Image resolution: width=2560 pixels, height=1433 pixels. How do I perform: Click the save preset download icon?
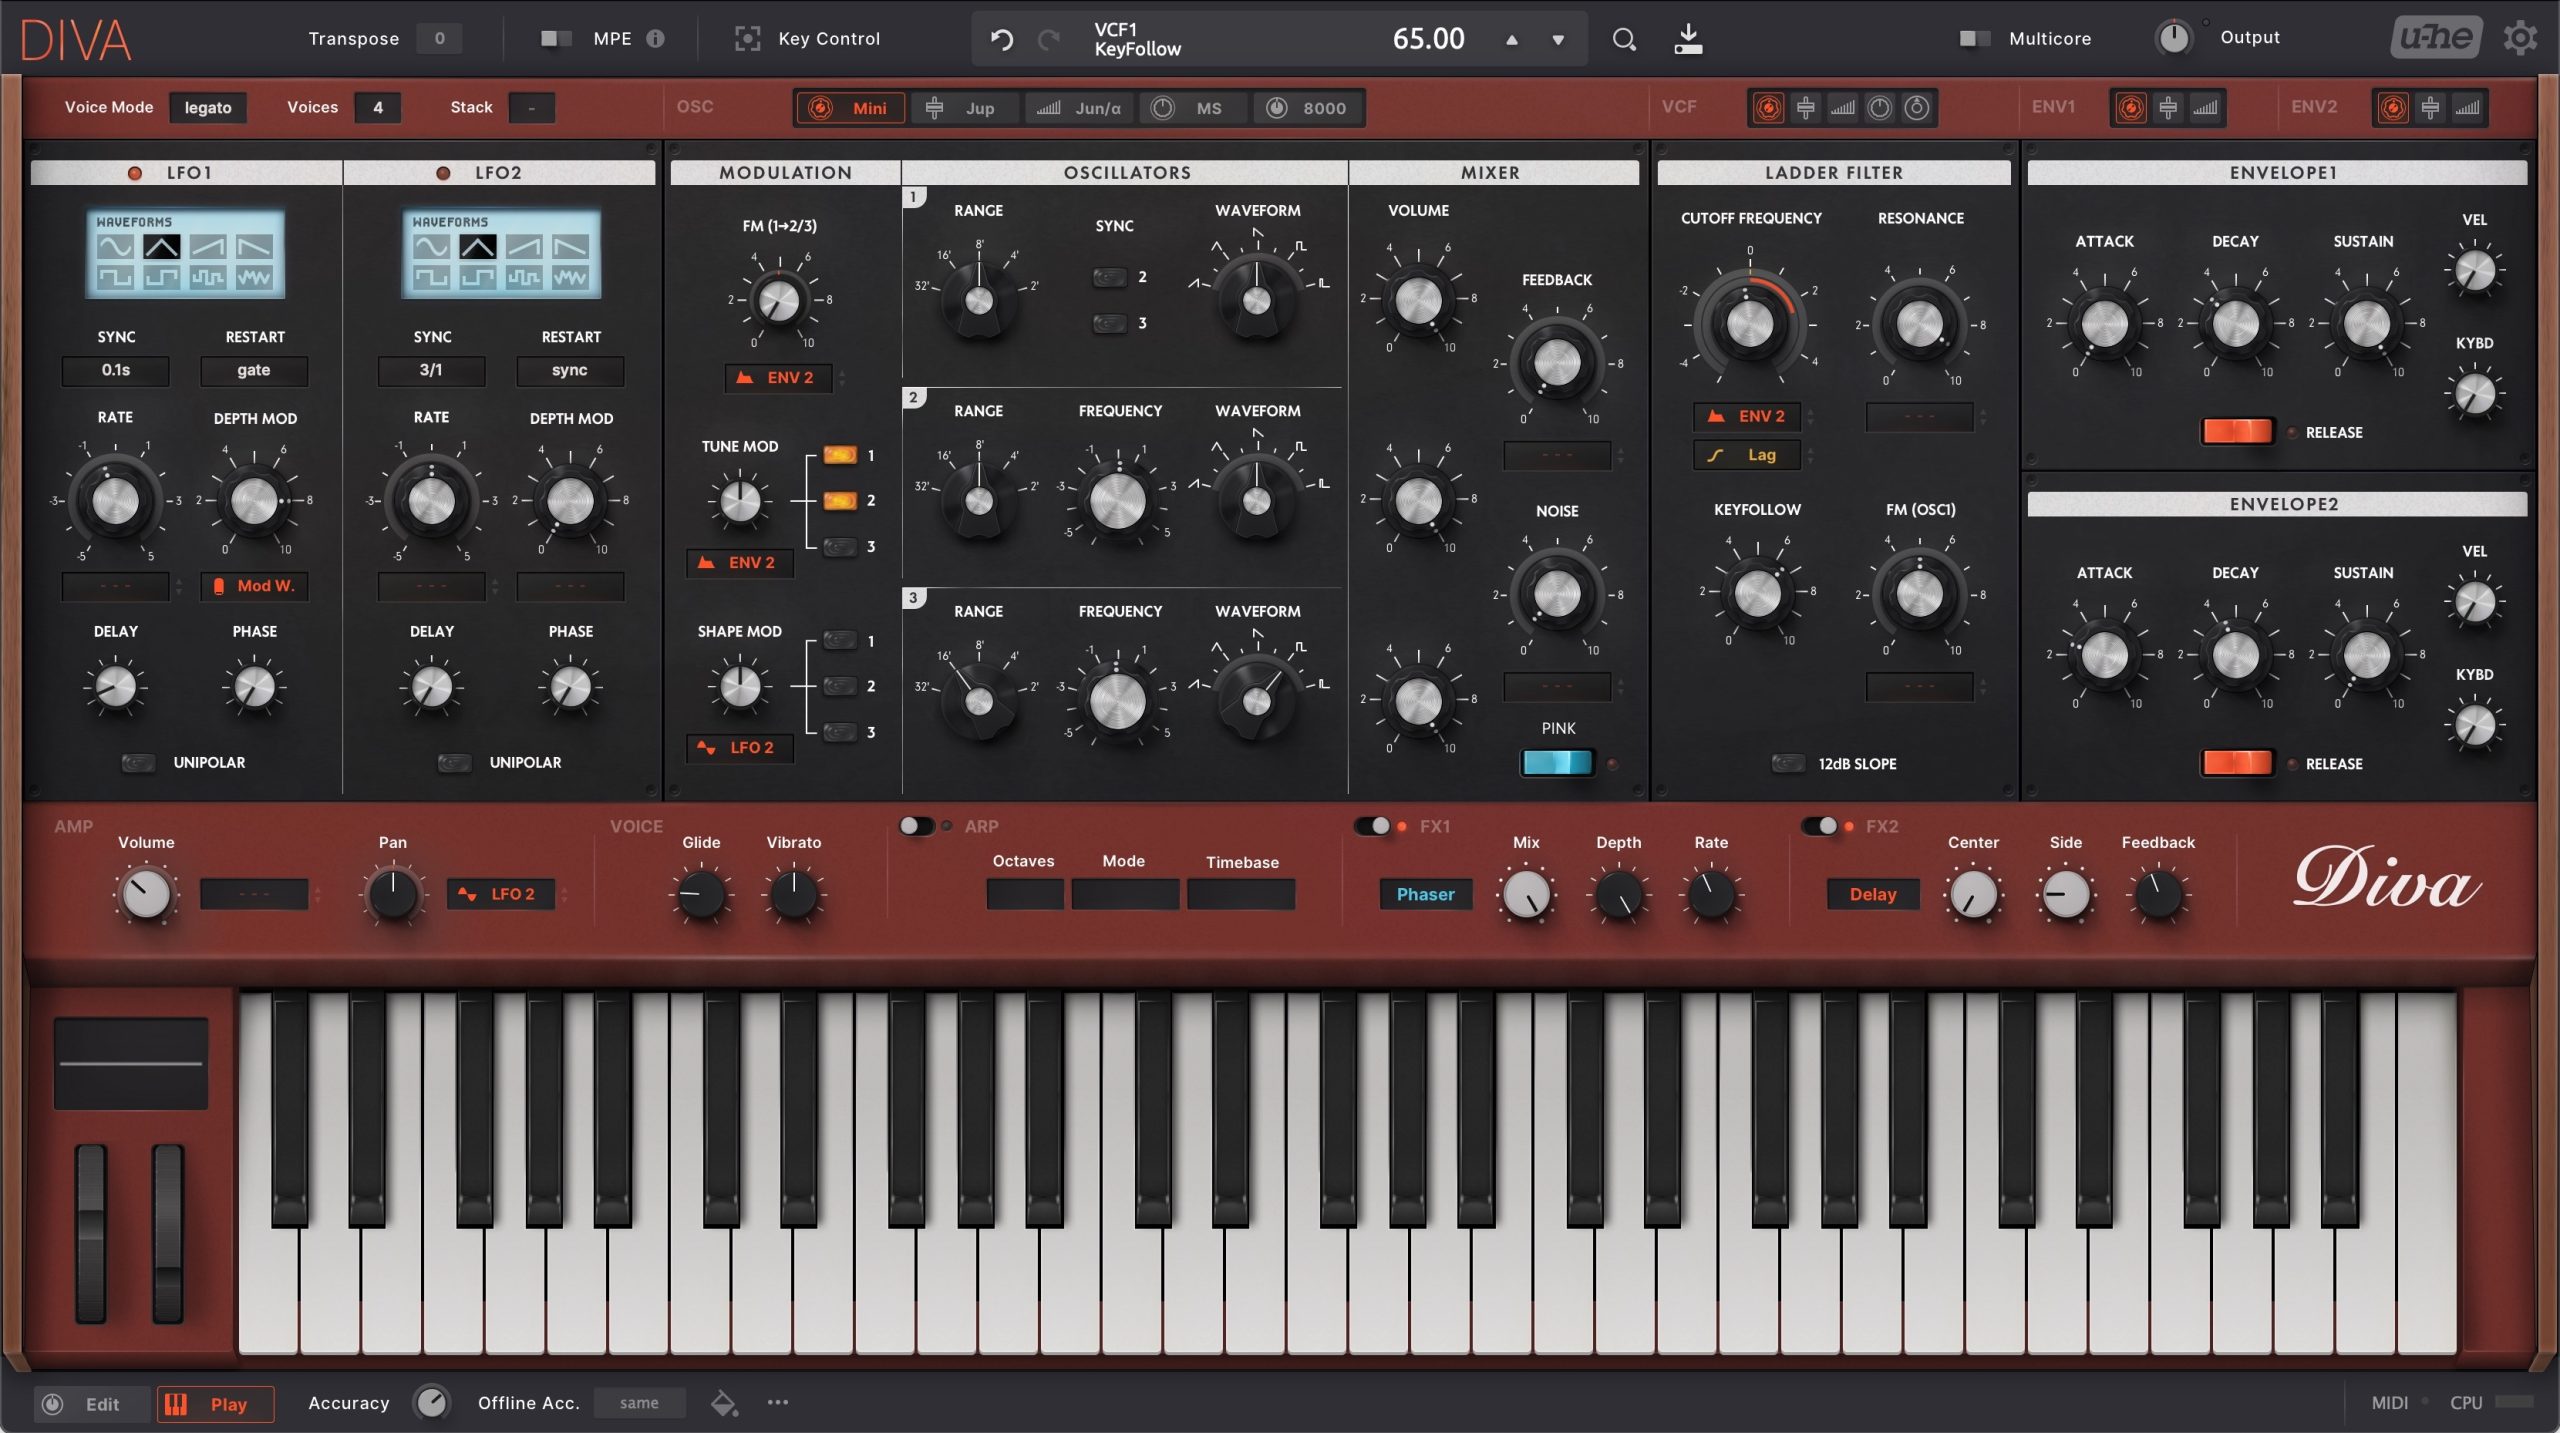click(1688, 39)
